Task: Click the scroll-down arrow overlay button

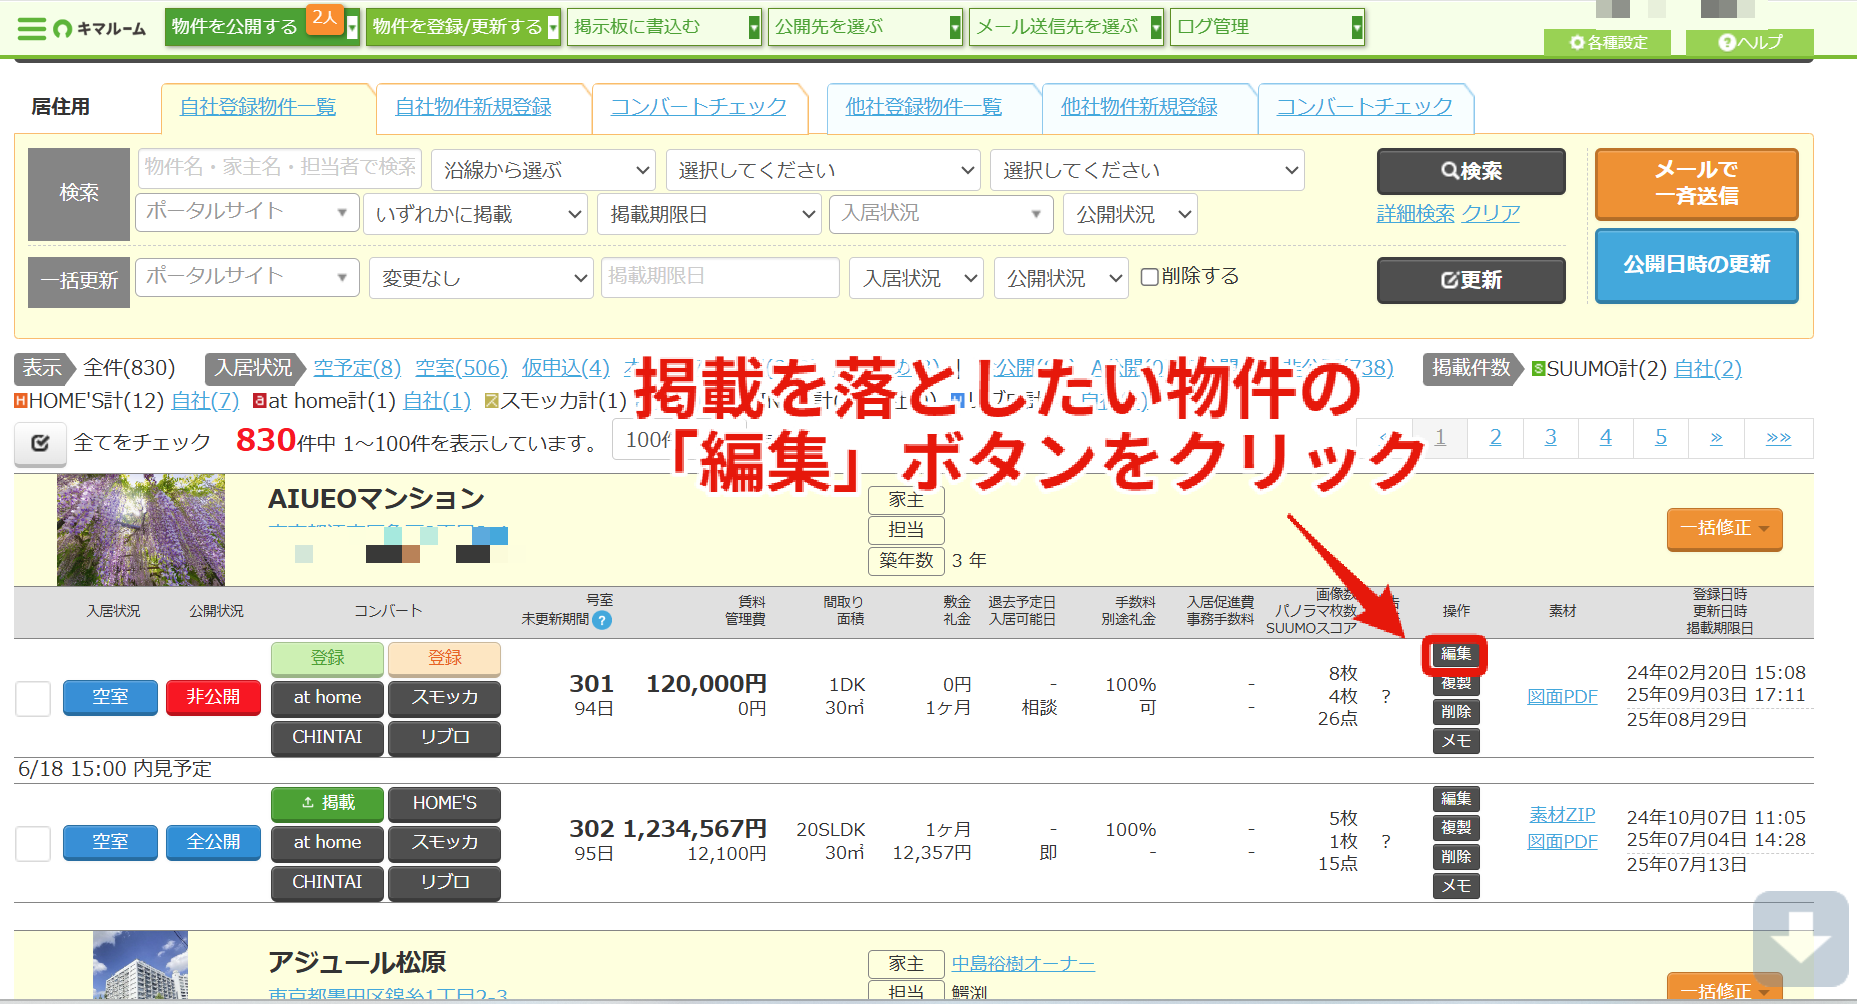Action: click(1800, 938)
